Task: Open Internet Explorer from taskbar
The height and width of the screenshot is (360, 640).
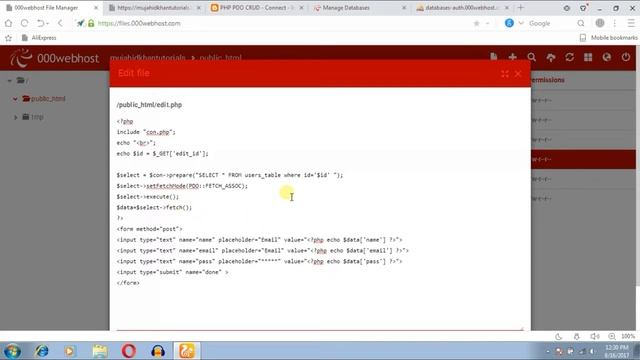Action: pyautogui.click(x=42, y=351)
